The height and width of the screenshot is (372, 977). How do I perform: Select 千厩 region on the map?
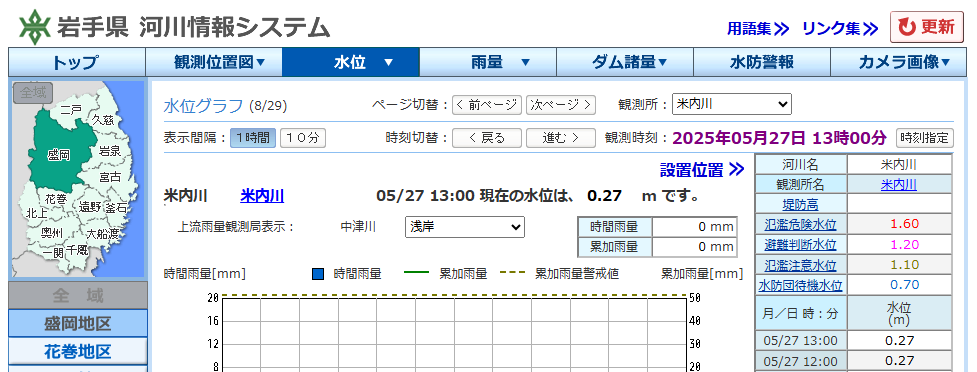coord(77,250)
